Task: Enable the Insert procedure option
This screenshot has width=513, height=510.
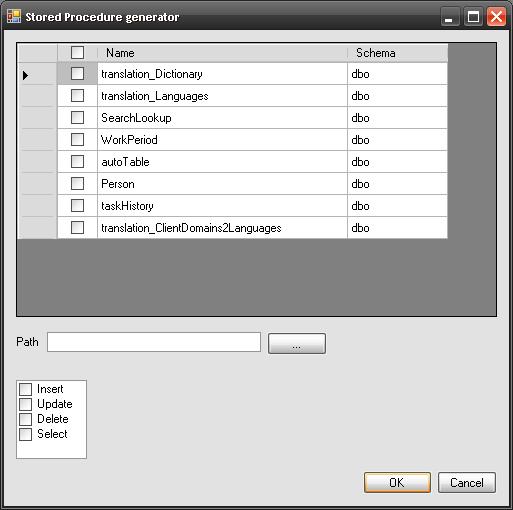Action: [x=25, y=389]
